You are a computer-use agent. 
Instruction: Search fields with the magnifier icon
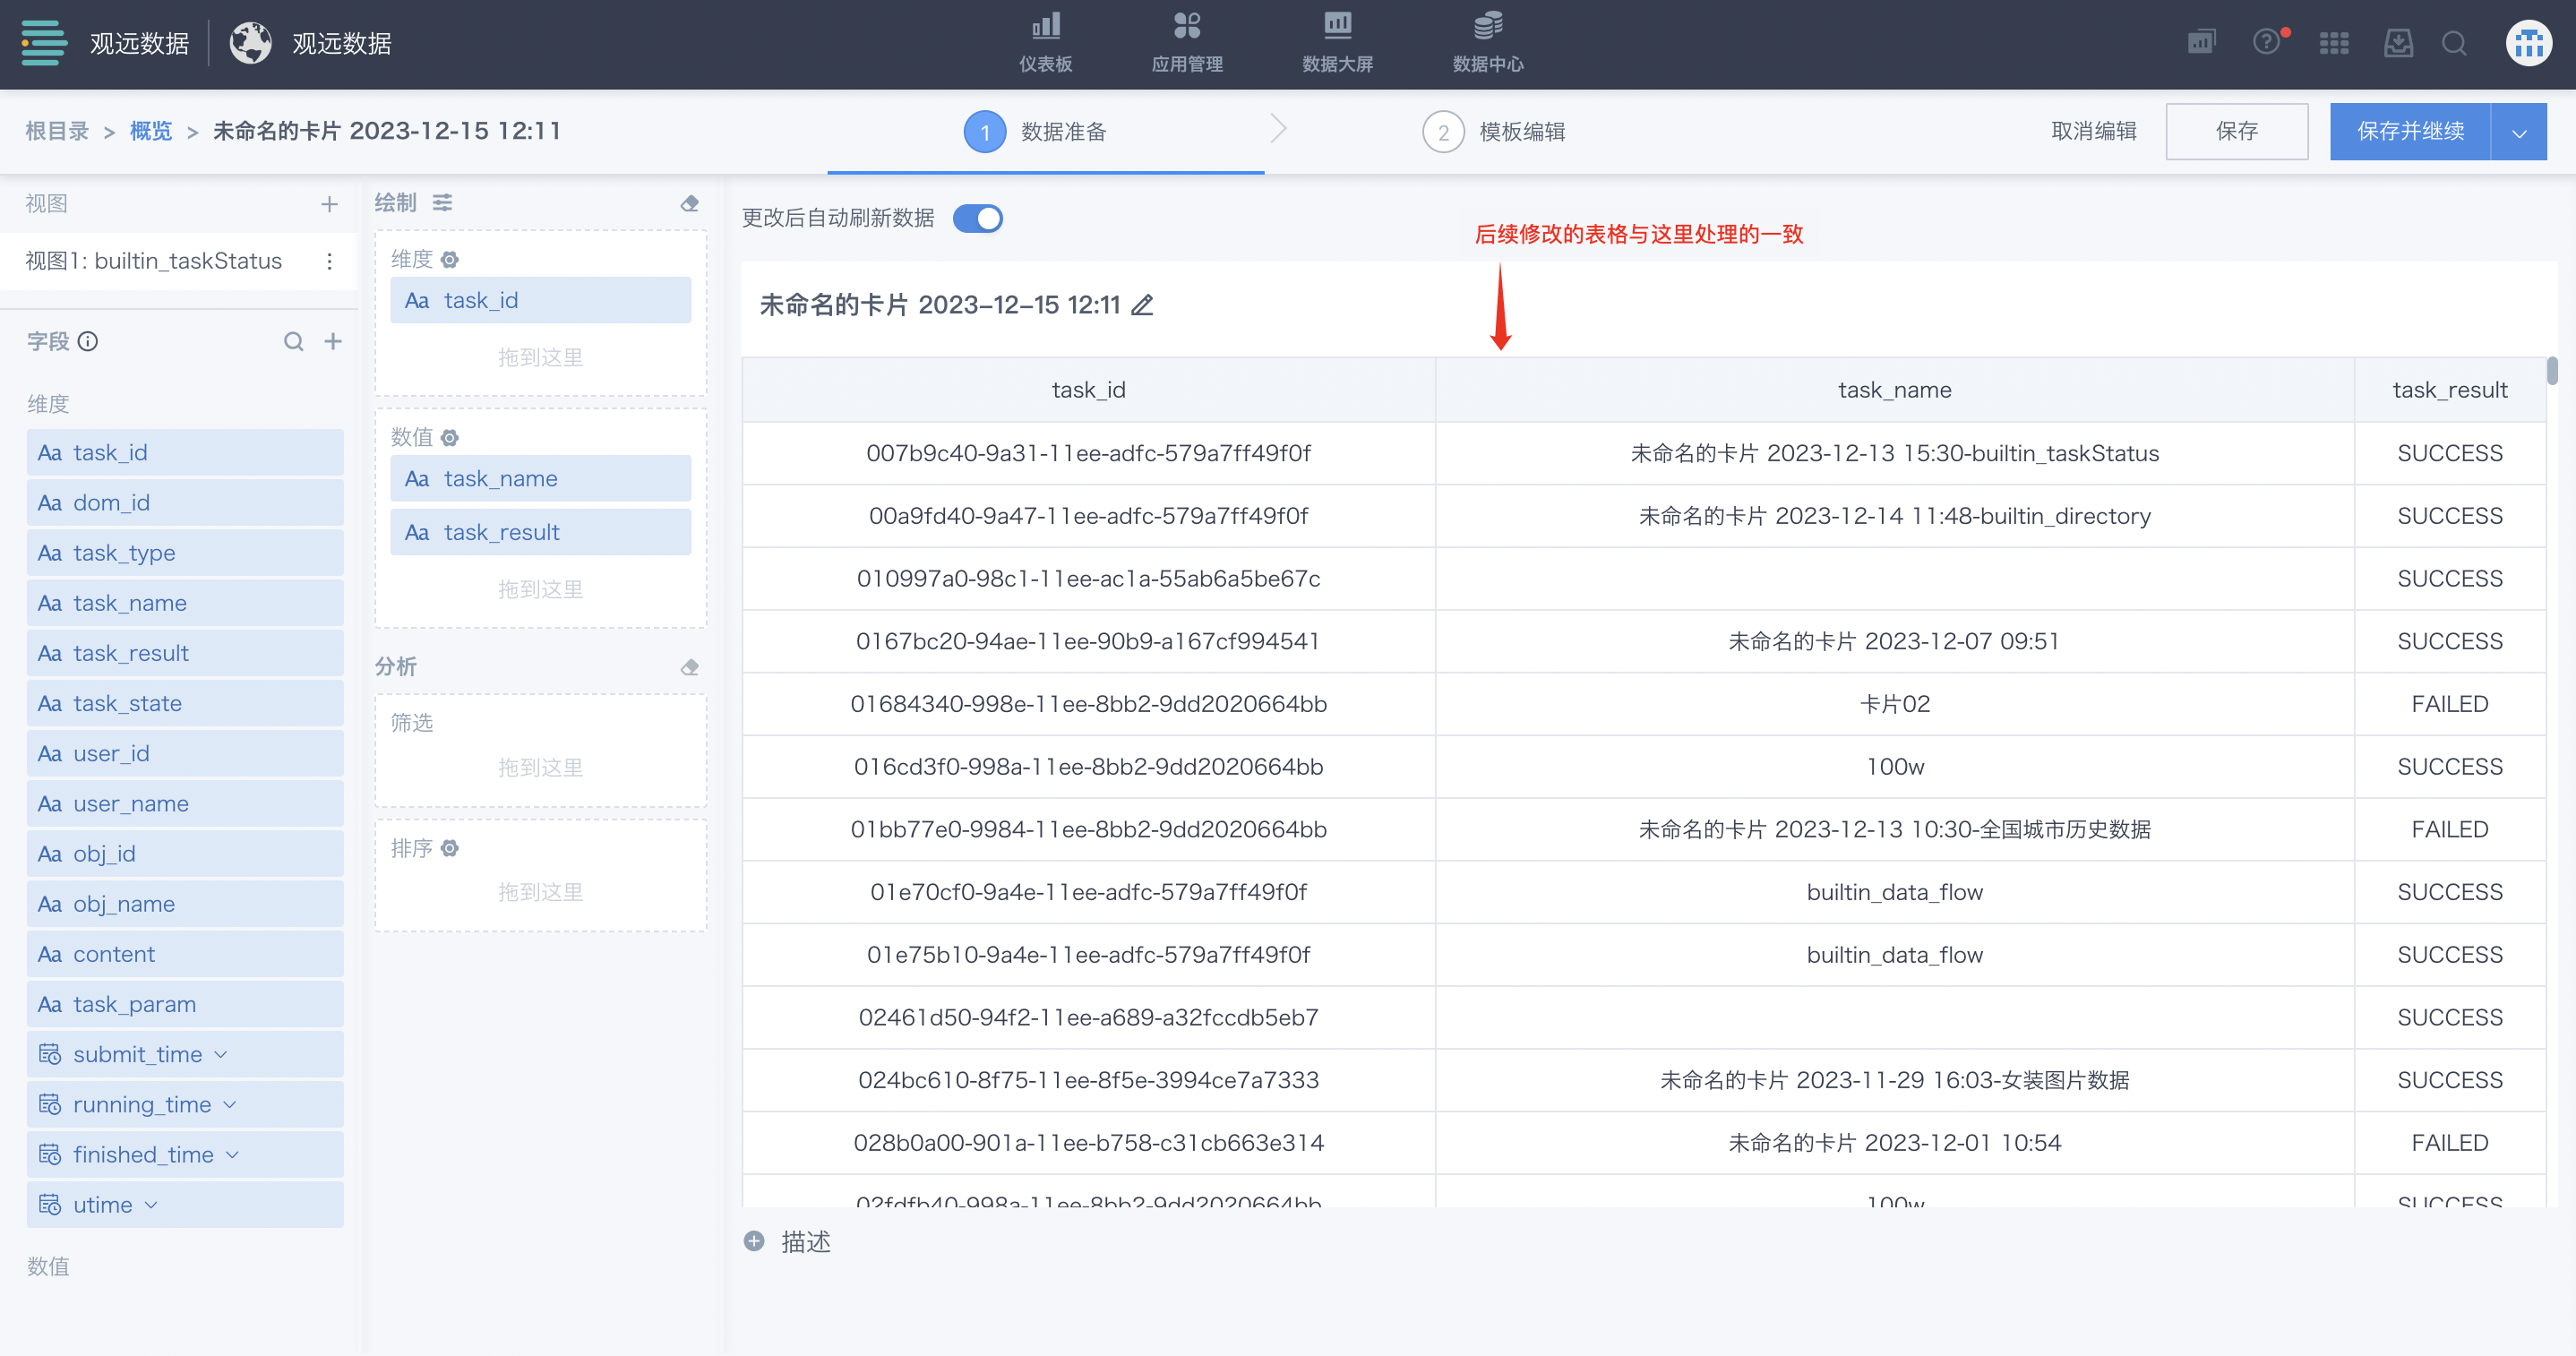point(293,342)
